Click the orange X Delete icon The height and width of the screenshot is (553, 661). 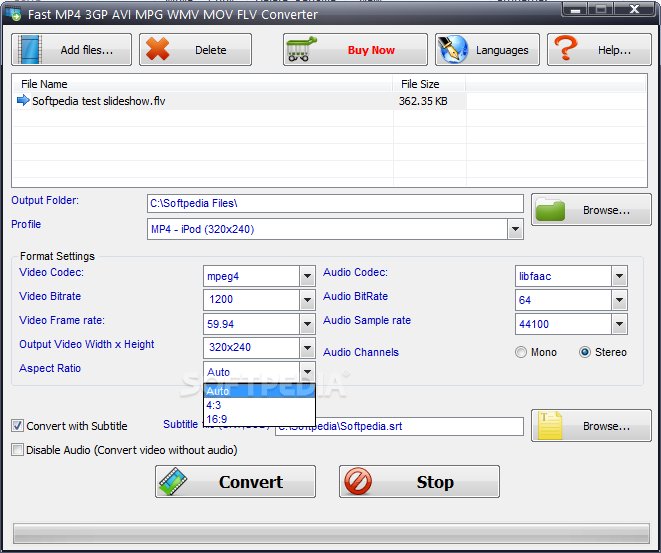pyautogui.click(x=157, y=49)
